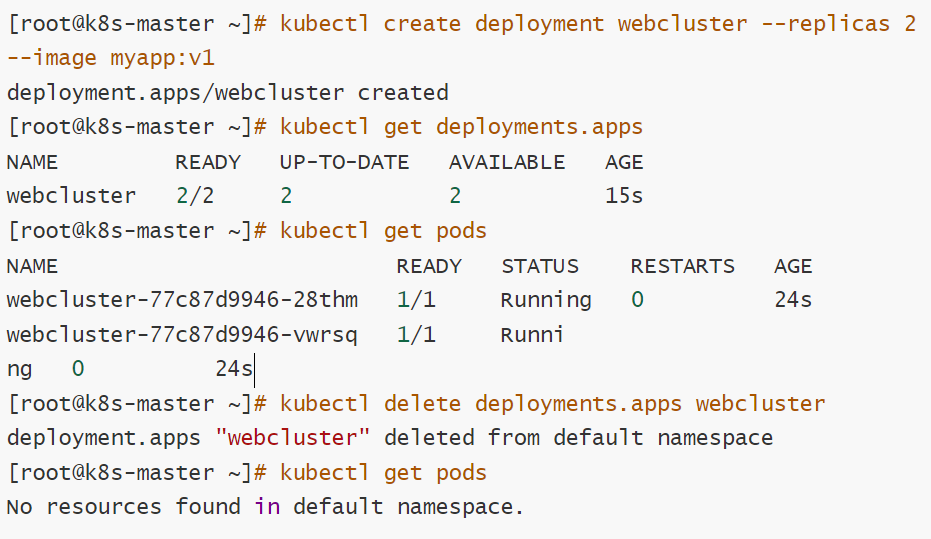
Task: Click the '1/1' value in vwrsq row
Action: coord(416,335)
